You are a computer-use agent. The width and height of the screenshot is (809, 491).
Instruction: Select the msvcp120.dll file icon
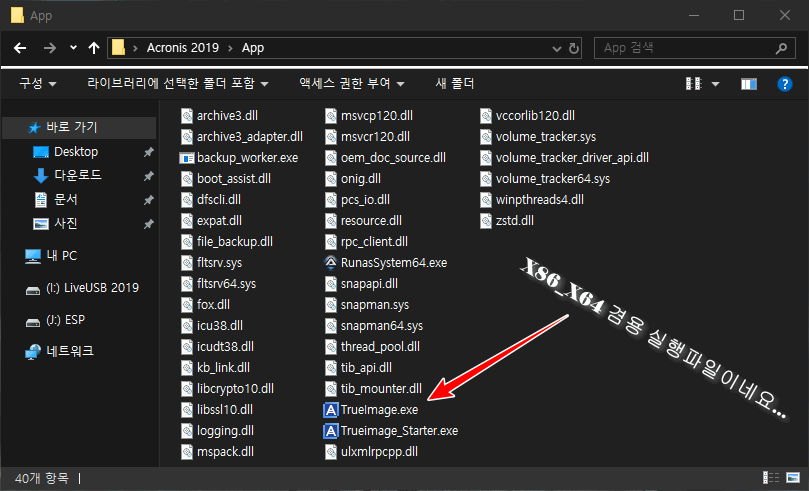click(x=331, y=116)
